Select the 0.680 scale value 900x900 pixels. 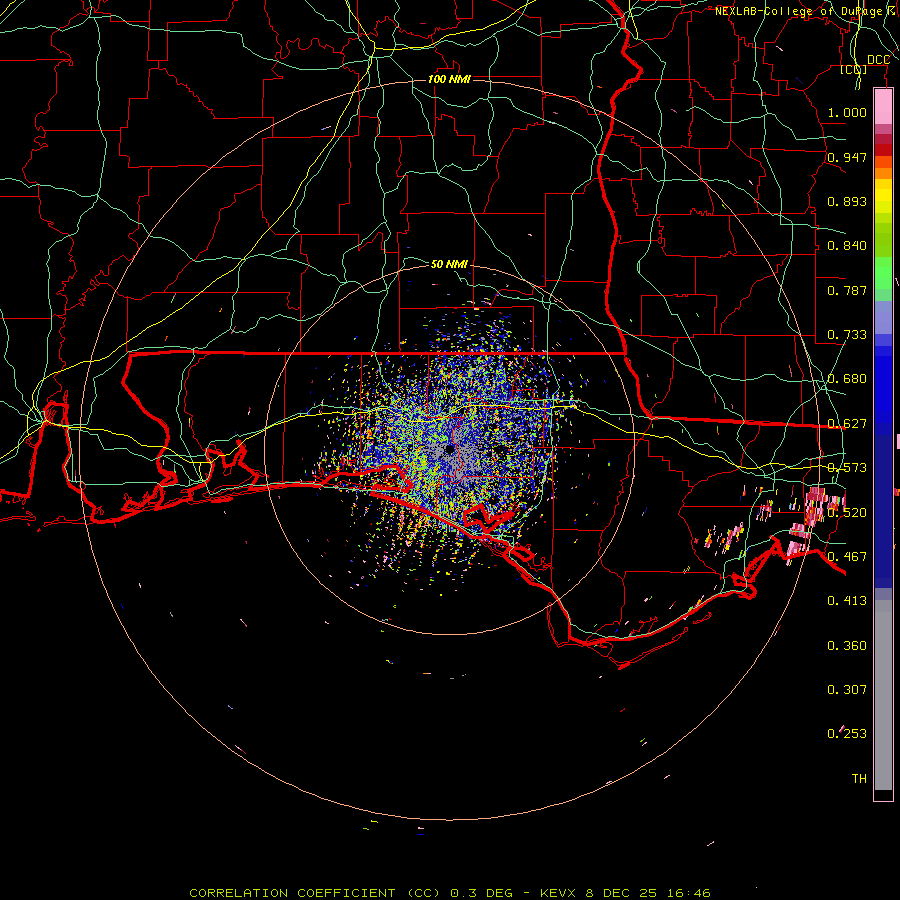[847, 379]
